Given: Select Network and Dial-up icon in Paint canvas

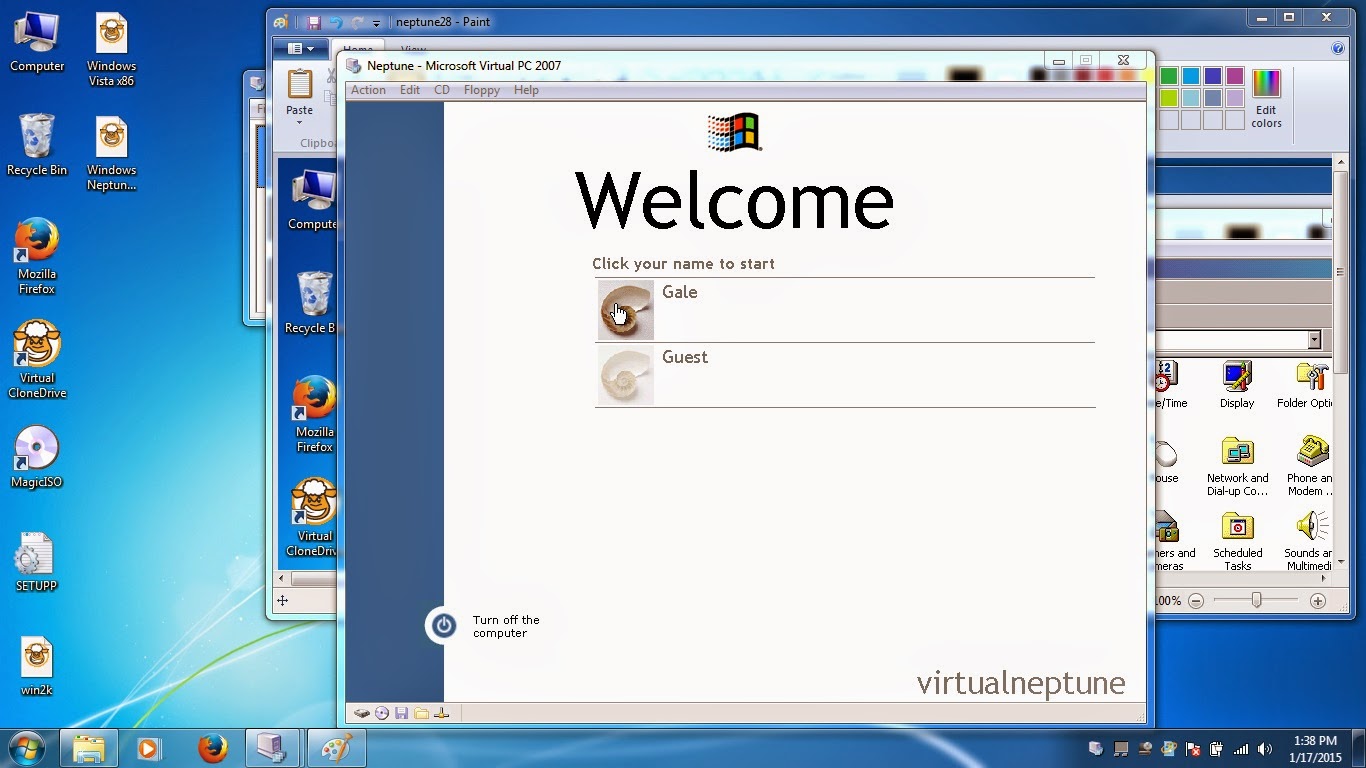Looking at the screenshot, I should 1238,467.
